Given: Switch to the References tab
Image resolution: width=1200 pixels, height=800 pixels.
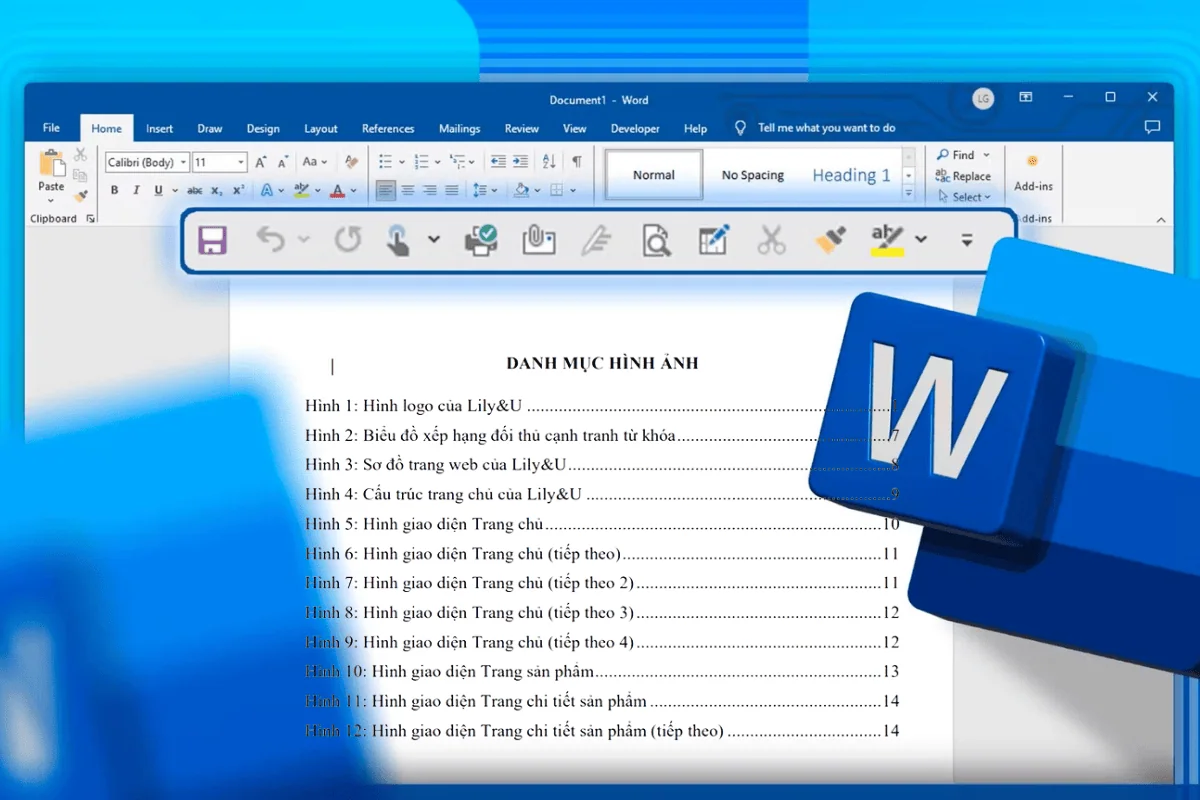Looking at the screenshot, I should pyautogui.click(x=388, y=129).
